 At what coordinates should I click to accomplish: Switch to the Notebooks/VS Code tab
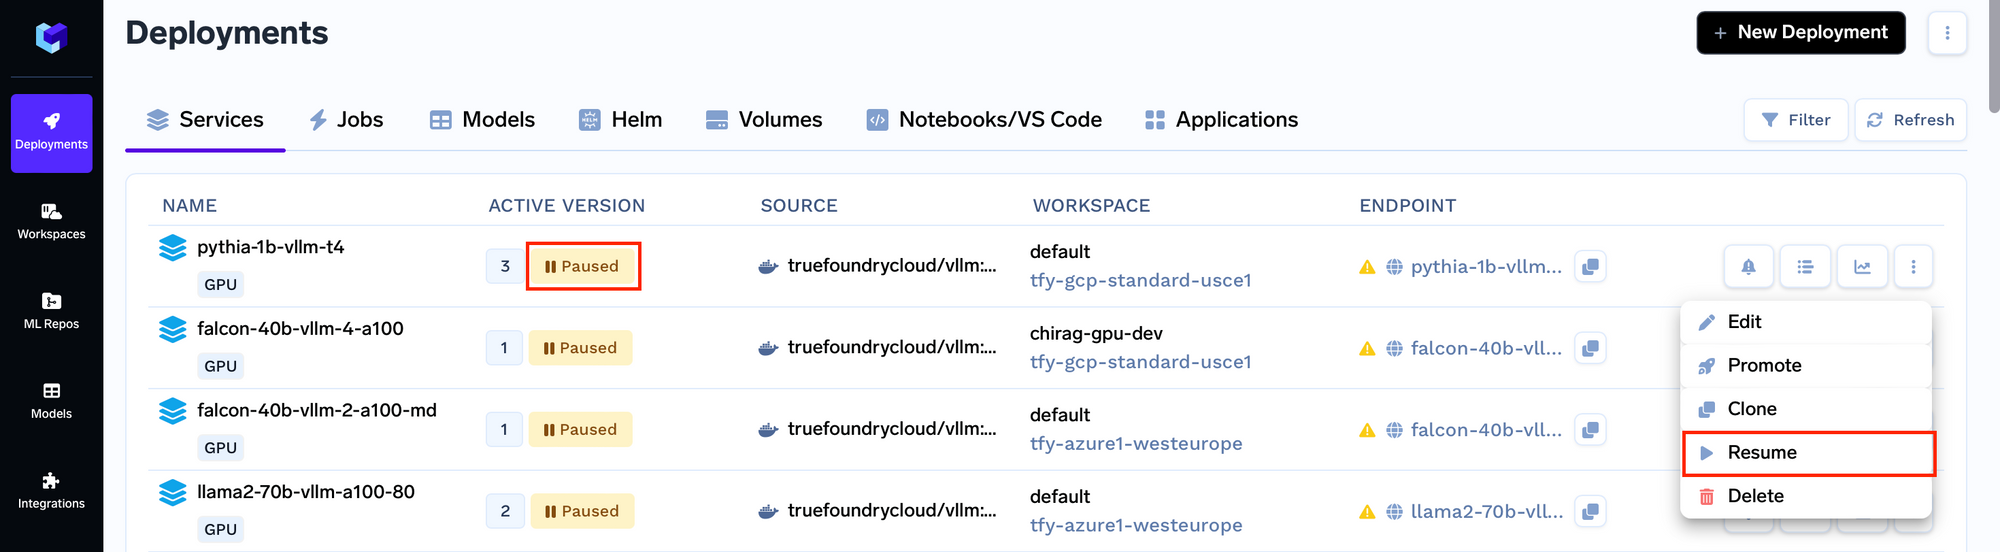click(984, 120)
